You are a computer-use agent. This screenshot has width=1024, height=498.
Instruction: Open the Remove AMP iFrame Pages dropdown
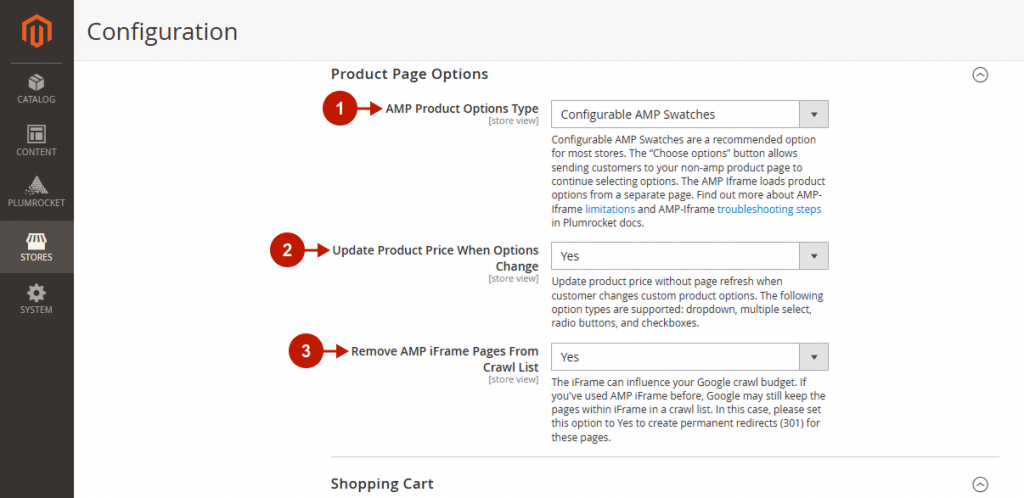(x=690, y=357)
